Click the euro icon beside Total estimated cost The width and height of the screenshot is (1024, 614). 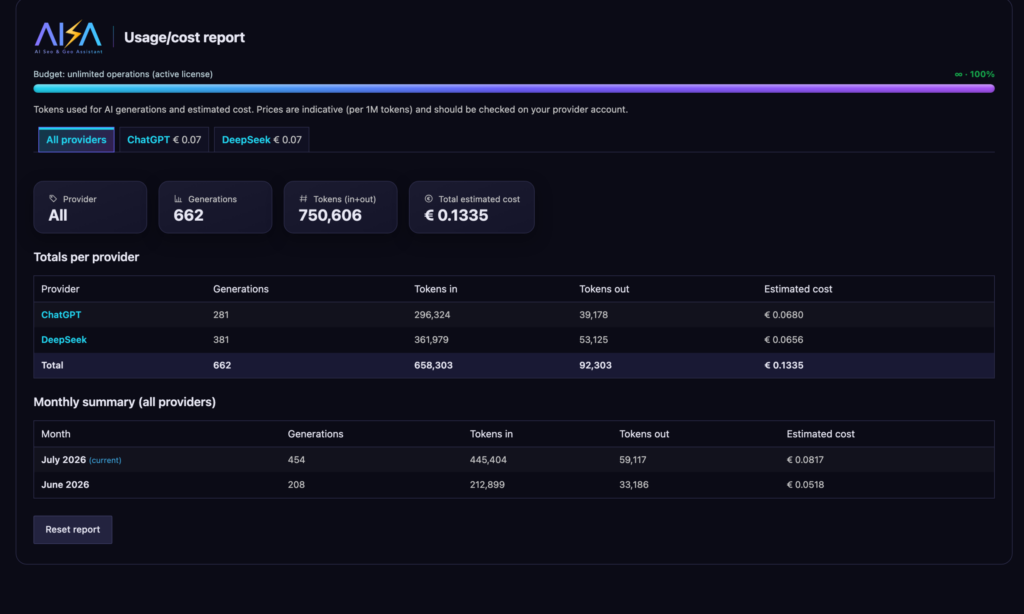pos(428,199)
